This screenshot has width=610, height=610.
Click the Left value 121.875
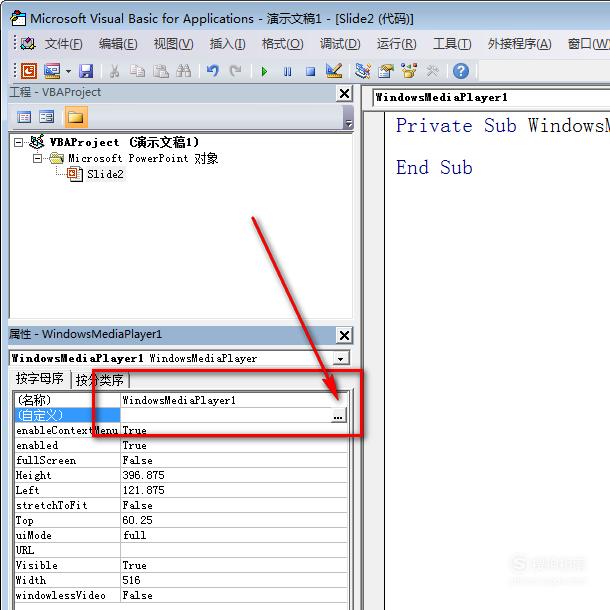pyautogui.click(x=233, y=490)
